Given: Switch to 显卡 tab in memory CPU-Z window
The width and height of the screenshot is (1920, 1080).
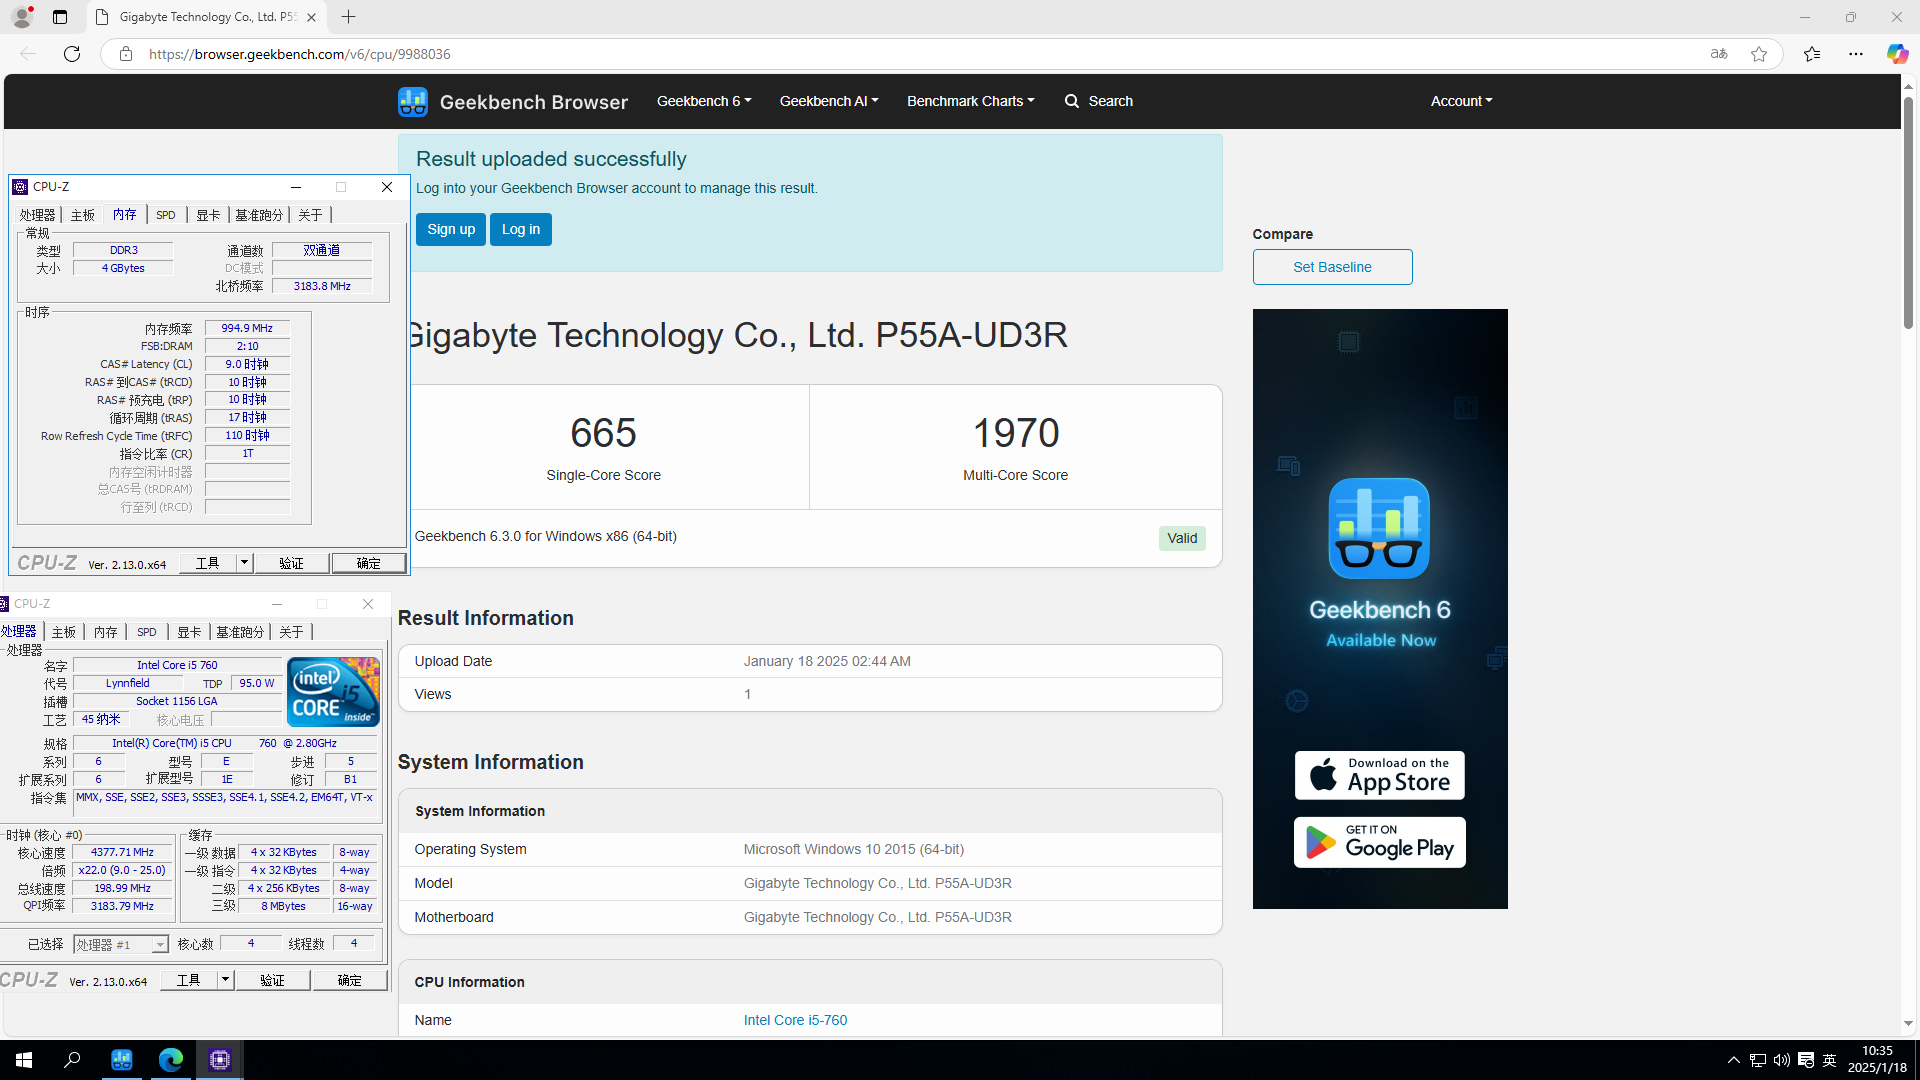Looking at the screenshot, I should point(208,215).
